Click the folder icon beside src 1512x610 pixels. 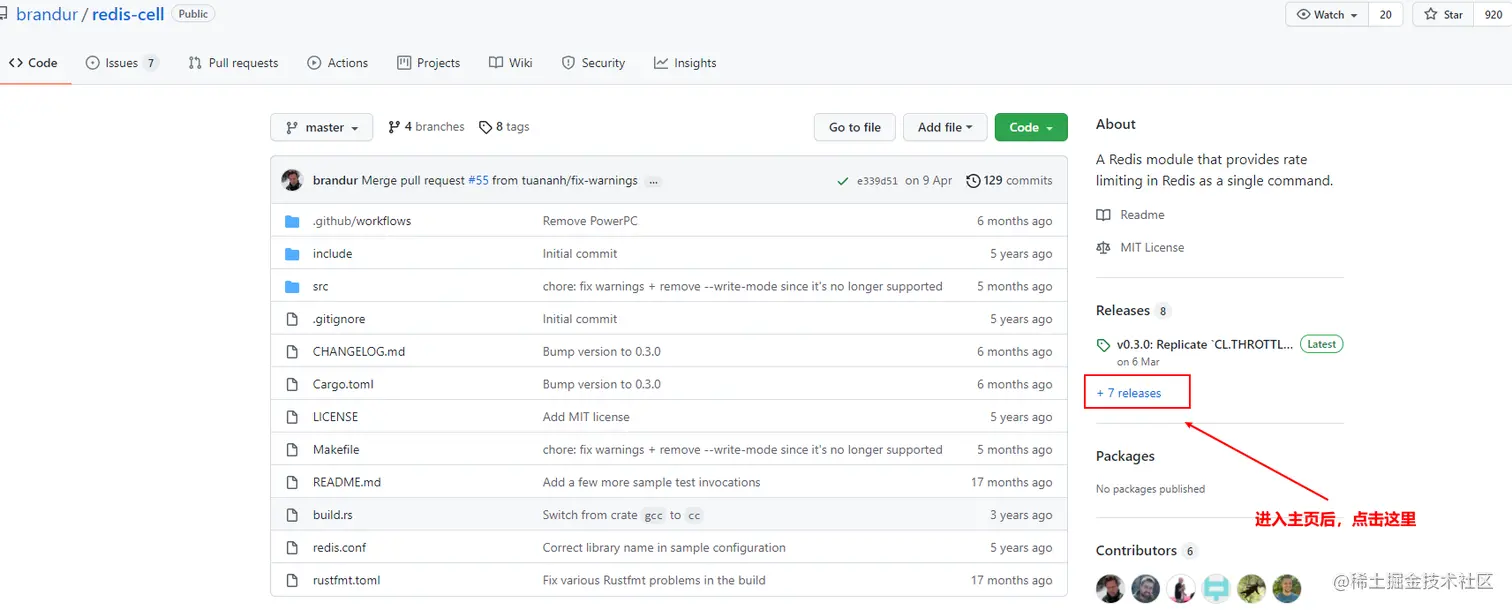pos(292,287)
